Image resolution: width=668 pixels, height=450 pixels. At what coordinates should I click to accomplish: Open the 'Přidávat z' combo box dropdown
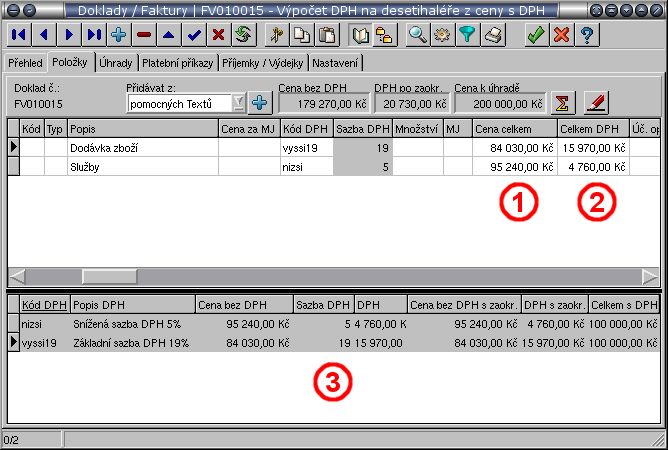[238, 102]
